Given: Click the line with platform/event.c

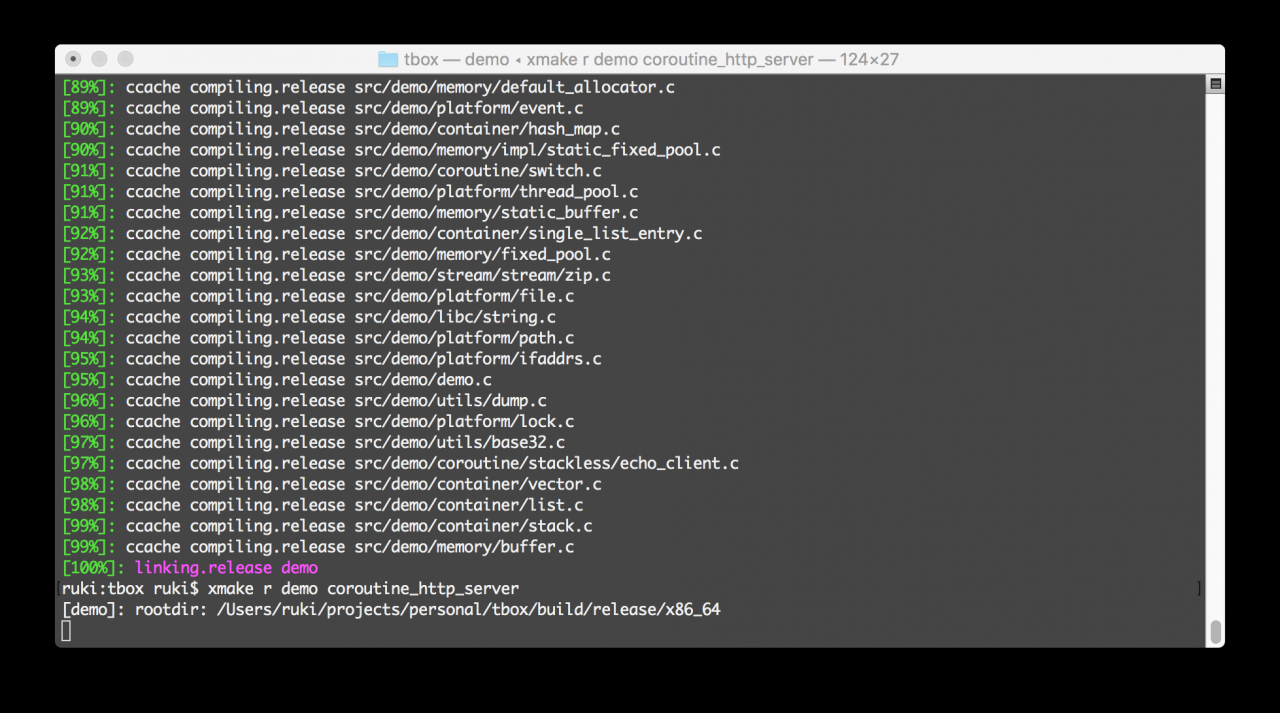Looking at the screenshot, I should [322, 108].
